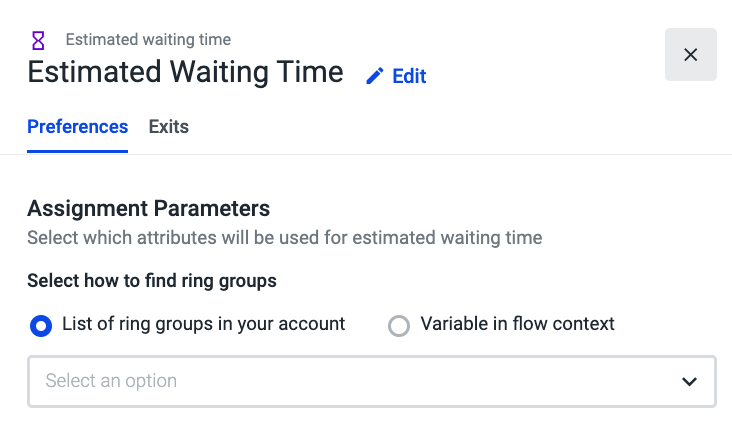
Task: Click the 'Variable in flow context' label text
Action: click(x=517, y=324)
